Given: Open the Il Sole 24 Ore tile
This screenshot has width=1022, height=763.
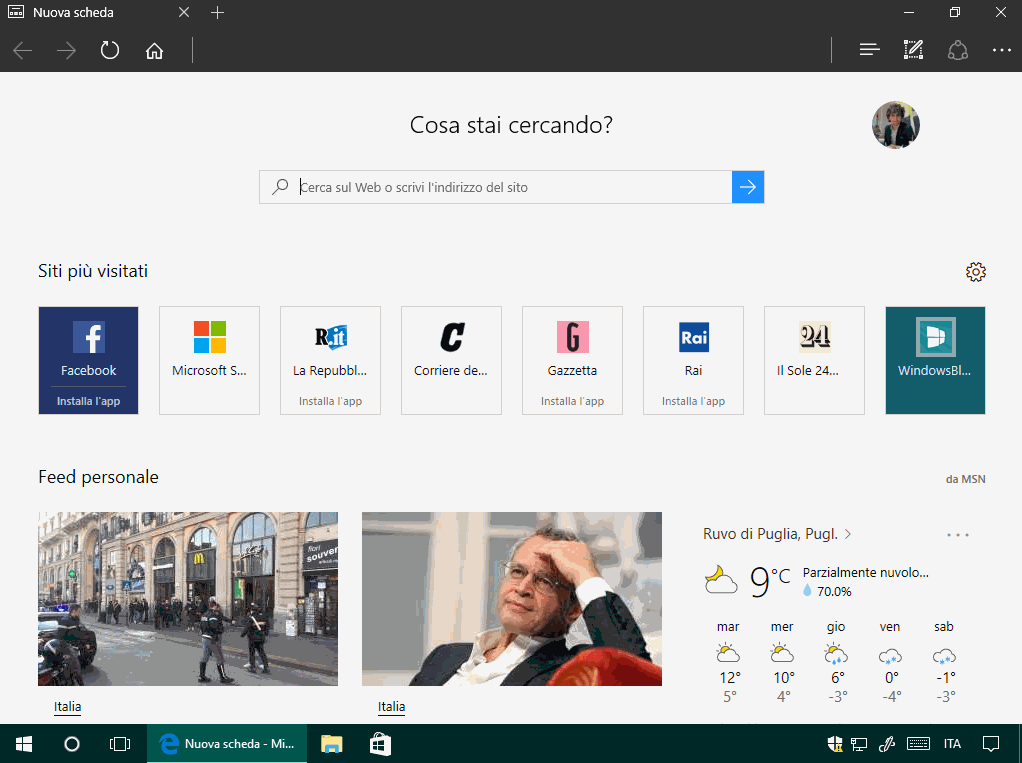Looking at the screenshot, I should 814,360.
